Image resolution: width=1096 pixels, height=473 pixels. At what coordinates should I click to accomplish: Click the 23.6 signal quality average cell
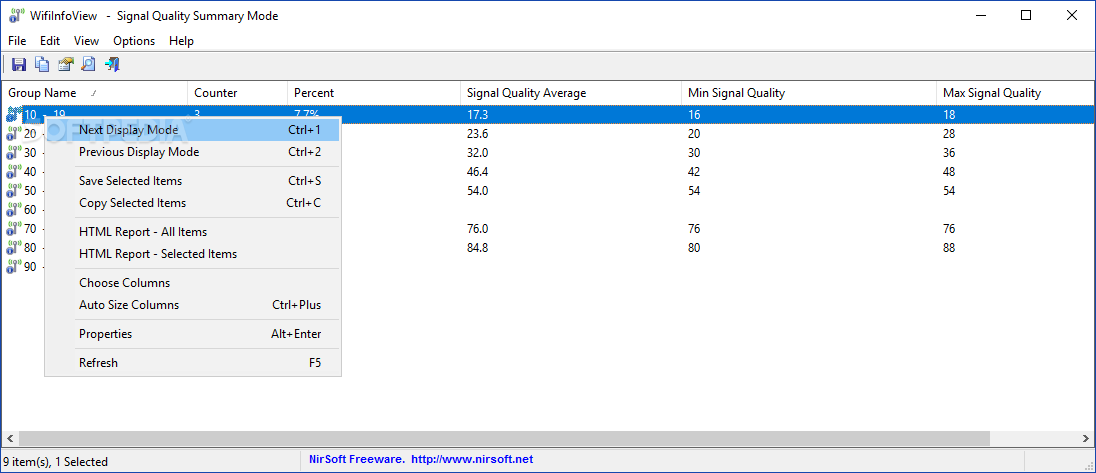[x=477, y=133]
